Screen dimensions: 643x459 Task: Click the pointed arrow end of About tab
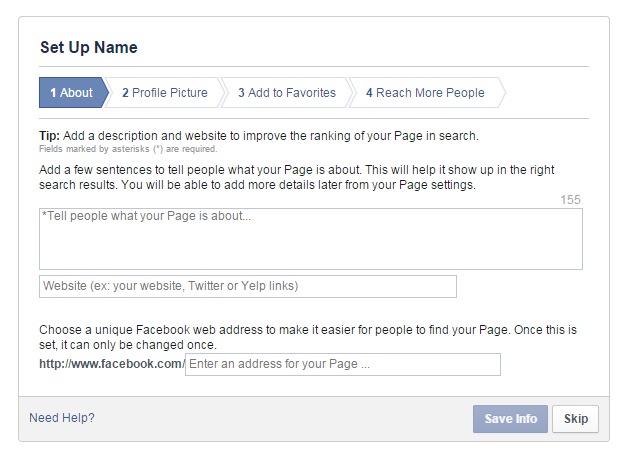(x=106, y=93)
